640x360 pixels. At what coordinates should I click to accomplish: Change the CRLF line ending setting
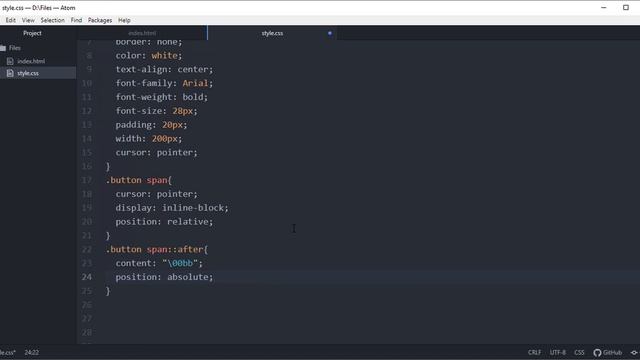coord(534,352)
